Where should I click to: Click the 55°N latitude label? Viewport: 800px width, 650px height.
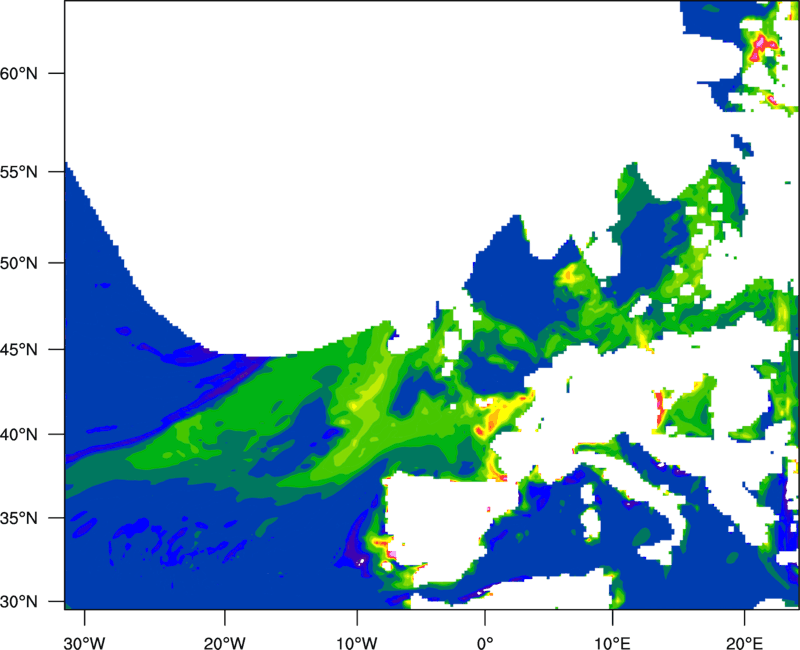tap(19, 172)
